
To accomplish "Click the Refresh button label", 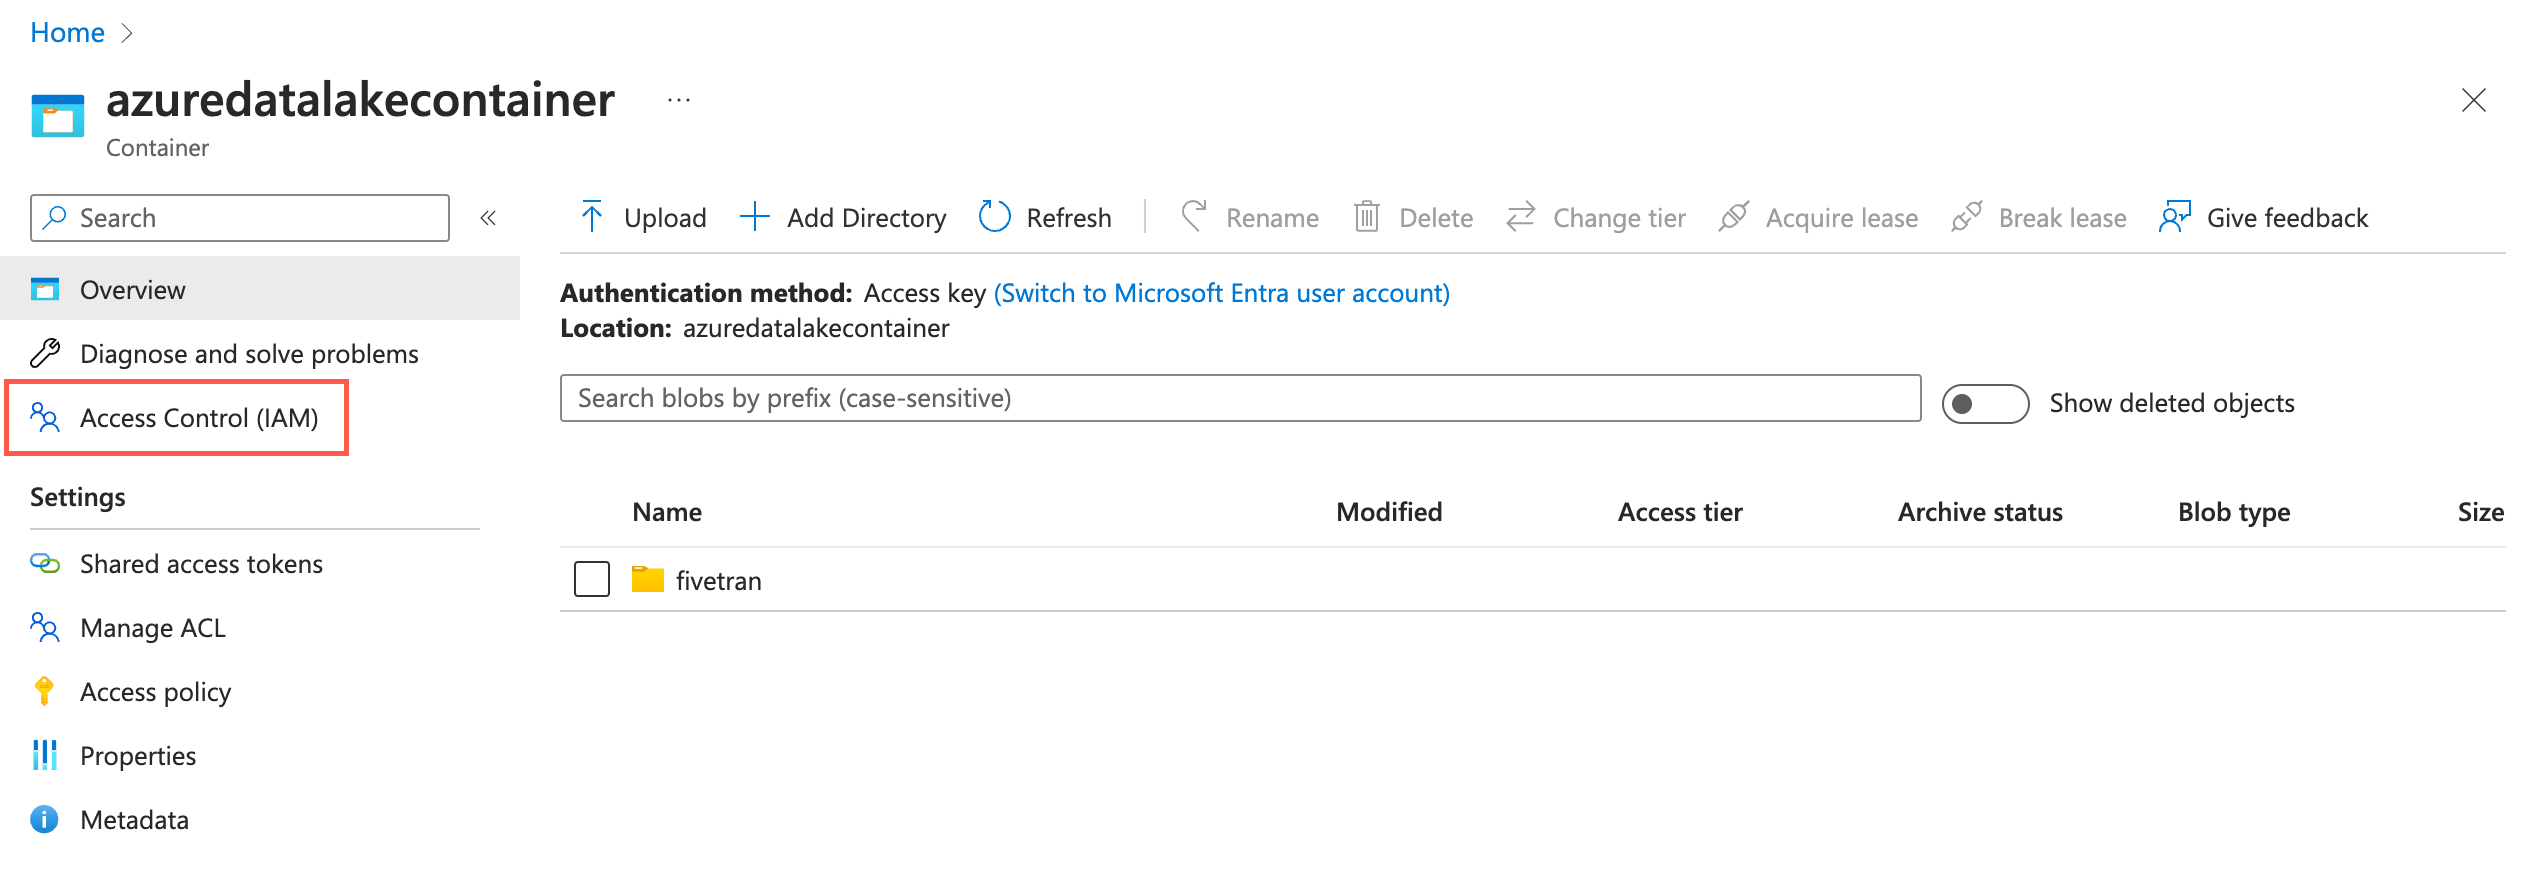I will tap(1069, 218).
